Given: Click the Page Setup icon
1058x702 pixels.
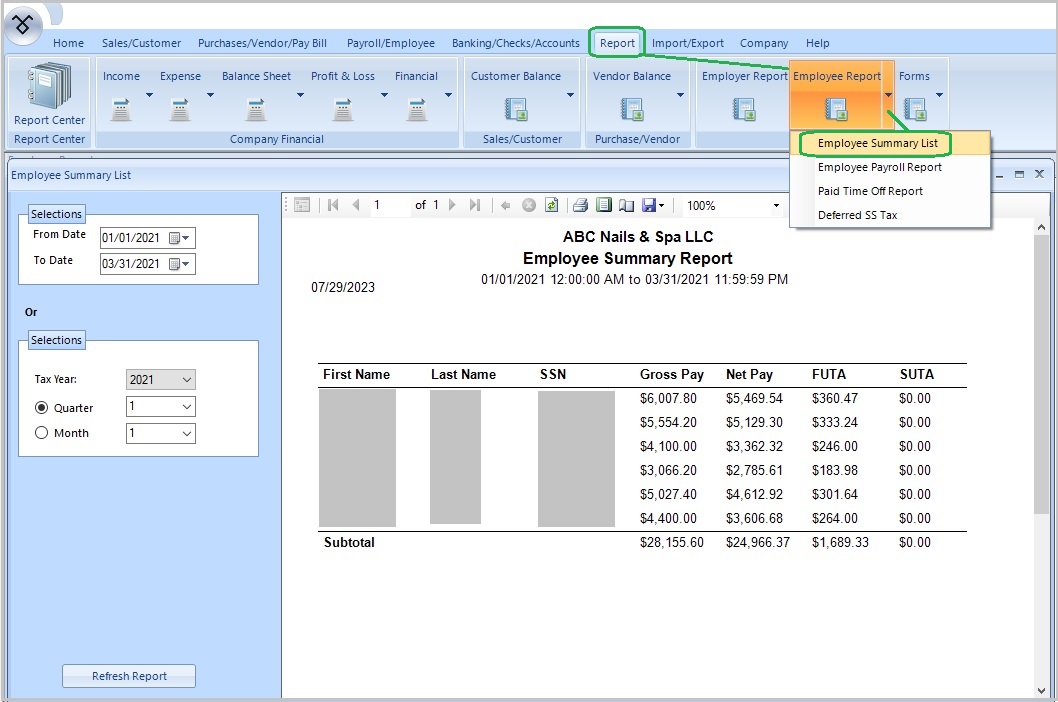Looking at the screenshot, I should pyautogui.click(x=626, y=205).
